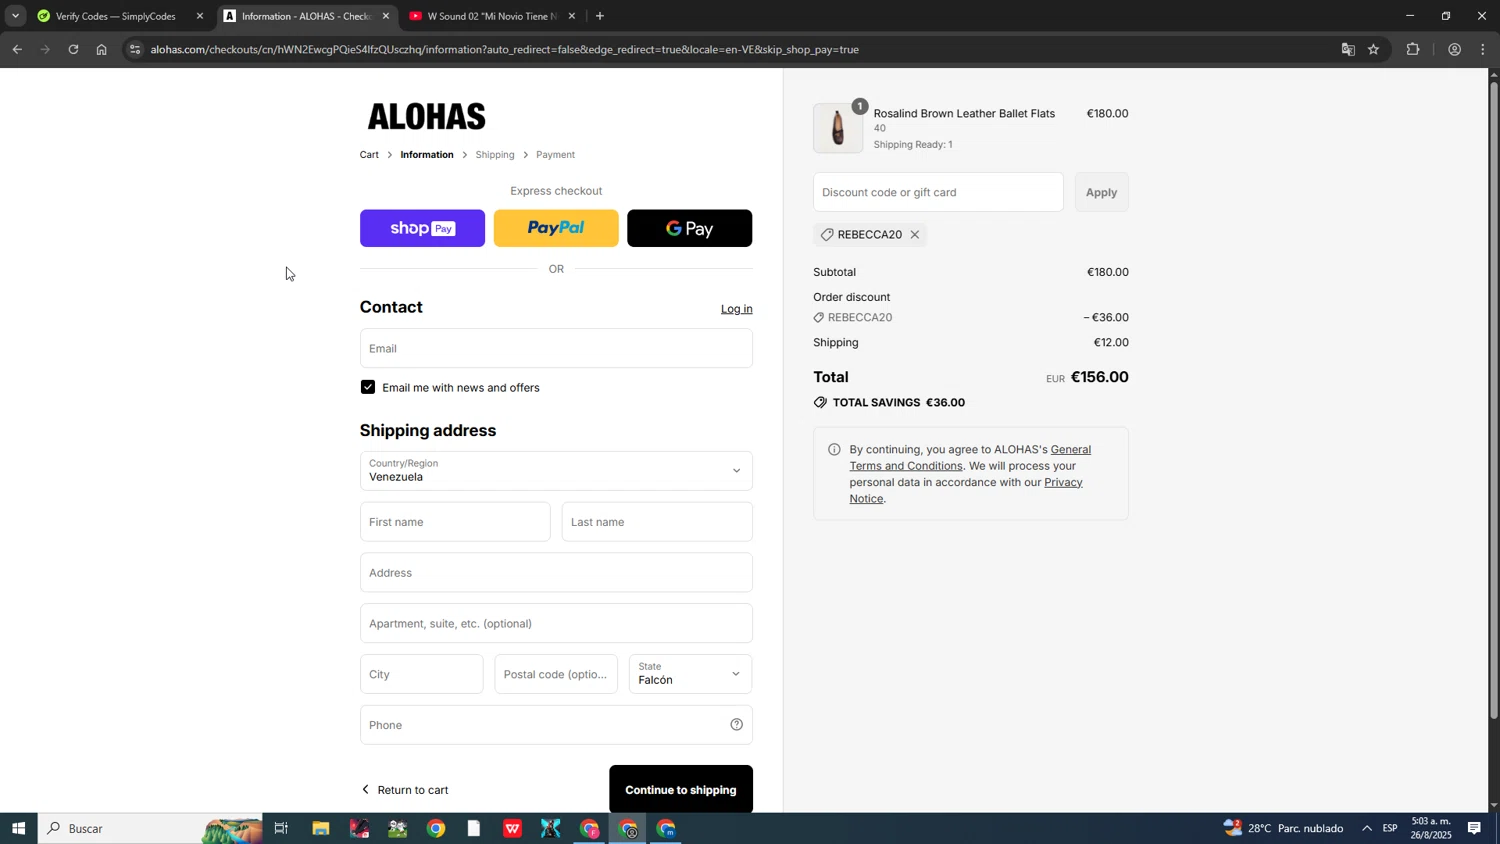Focus the Postal code field
This screenshot has width=1500, height=844.
556,674
